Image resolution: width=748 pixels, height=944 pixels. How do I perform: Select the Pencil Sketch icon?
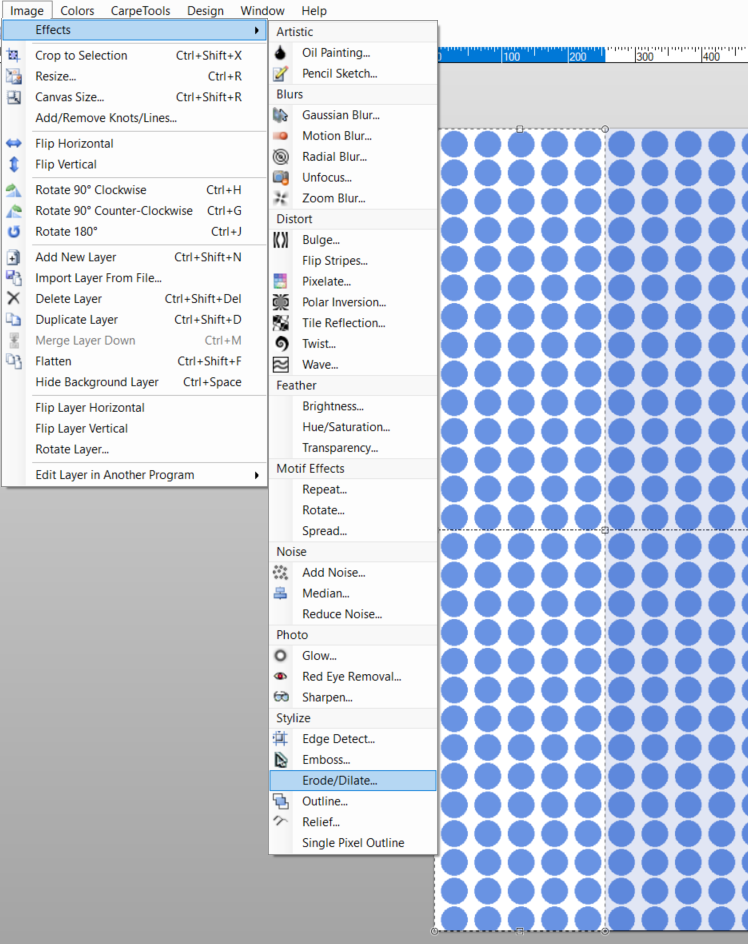tap(281, 74)
